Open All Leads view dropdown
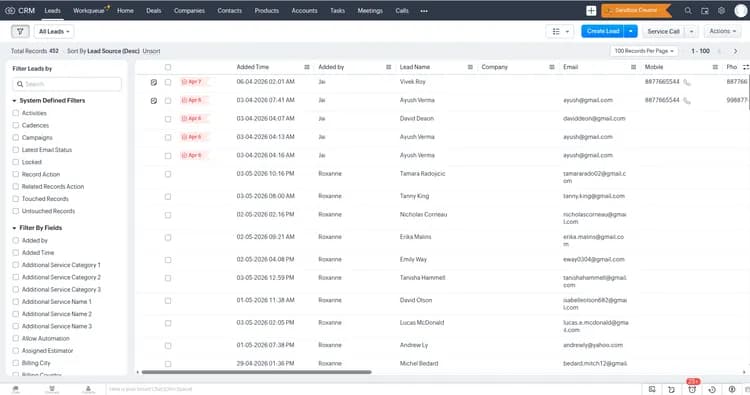Viewport: 750px width, 395px height. (x=54, y=32)
